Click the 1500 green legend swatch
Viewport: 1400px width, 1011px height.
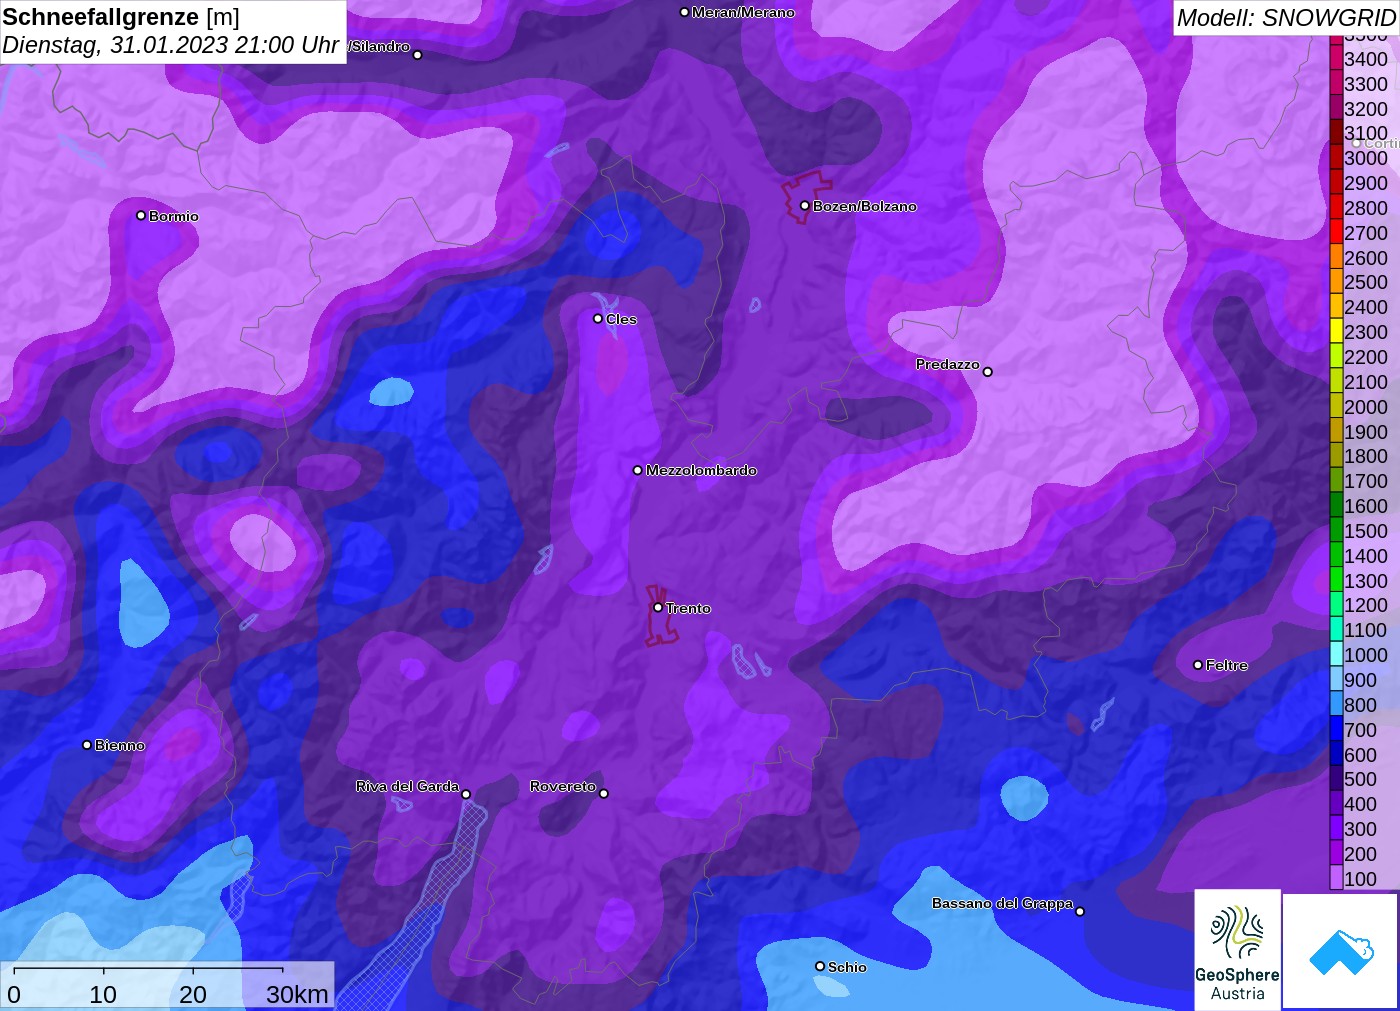click(1336, 531)
